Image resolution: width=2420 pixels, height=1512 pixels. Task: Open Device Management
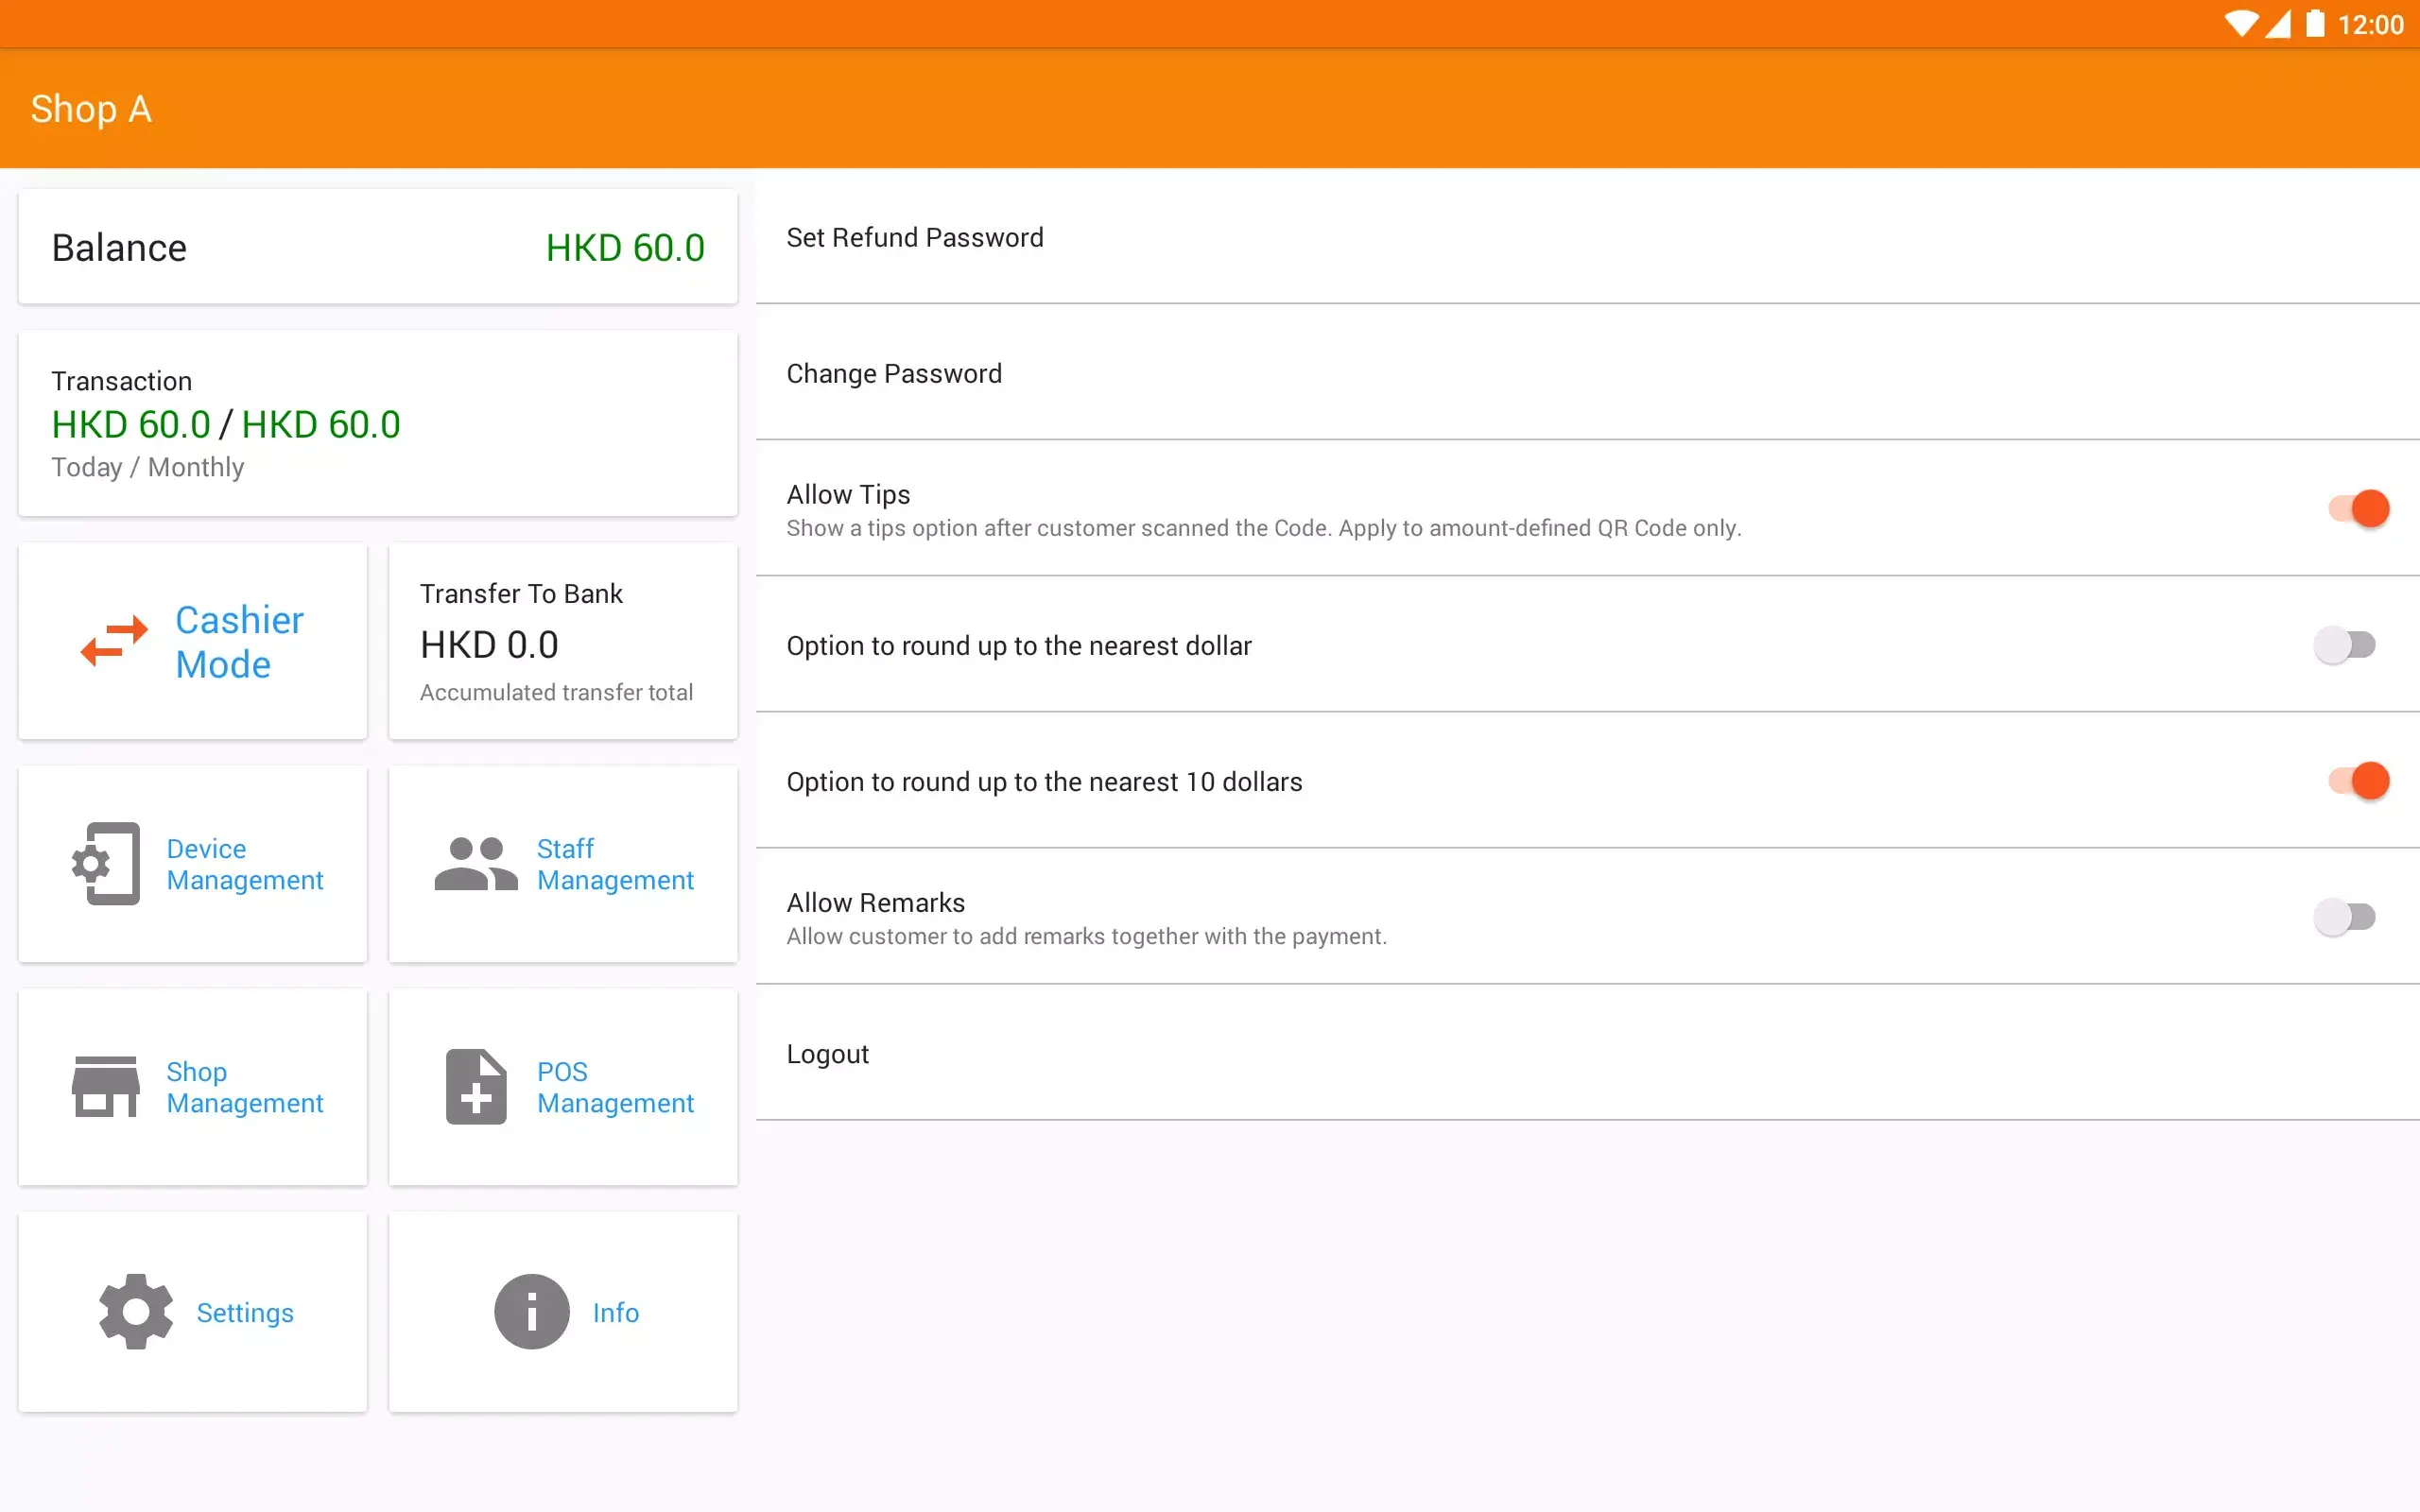(x=192, y=863)
